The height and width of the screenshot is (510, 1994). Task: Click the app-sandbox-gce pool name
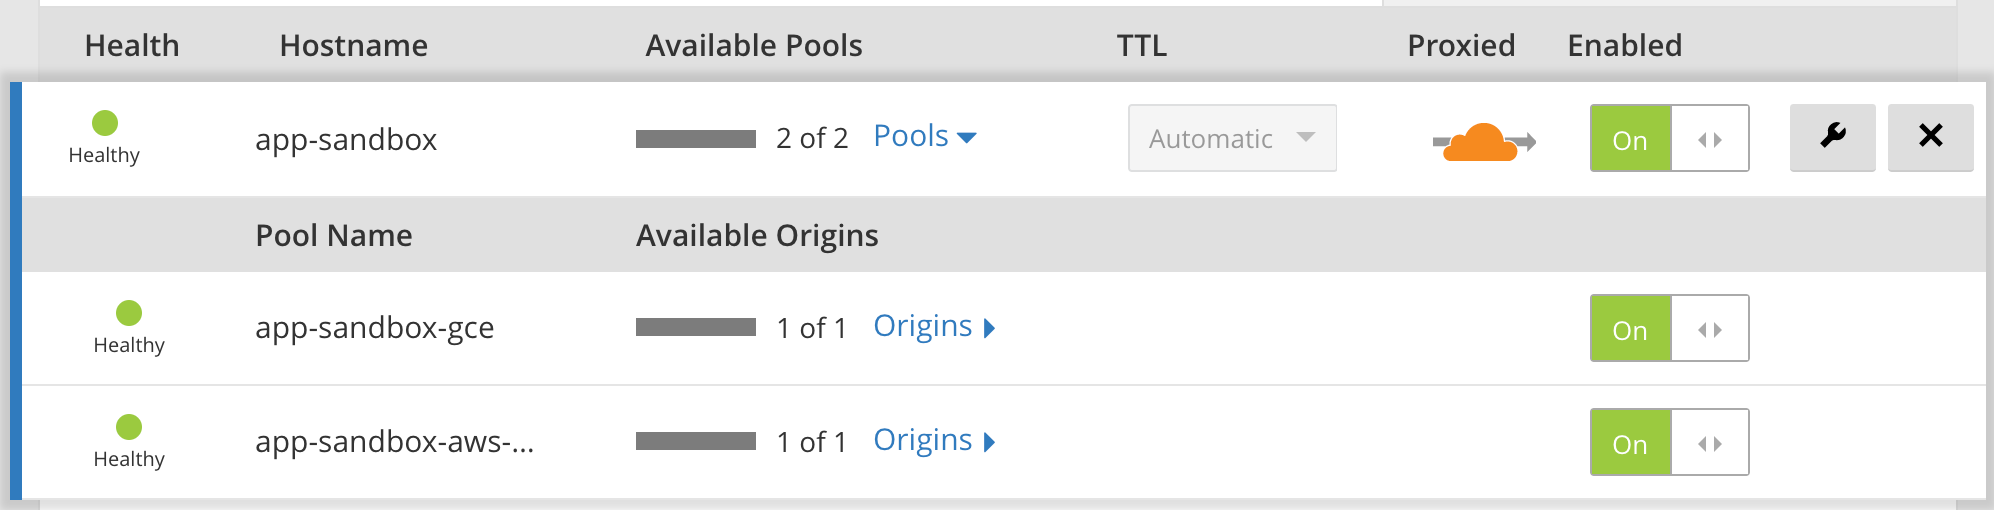click(x=375, y=328)
